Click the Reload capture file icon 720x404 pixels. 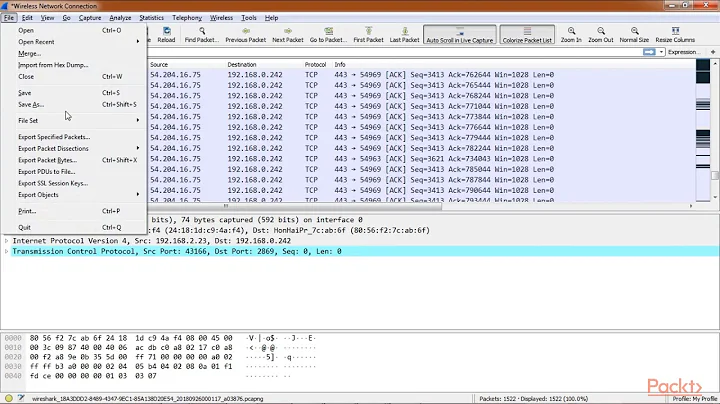pyautogui.click(x=166, y=34)
